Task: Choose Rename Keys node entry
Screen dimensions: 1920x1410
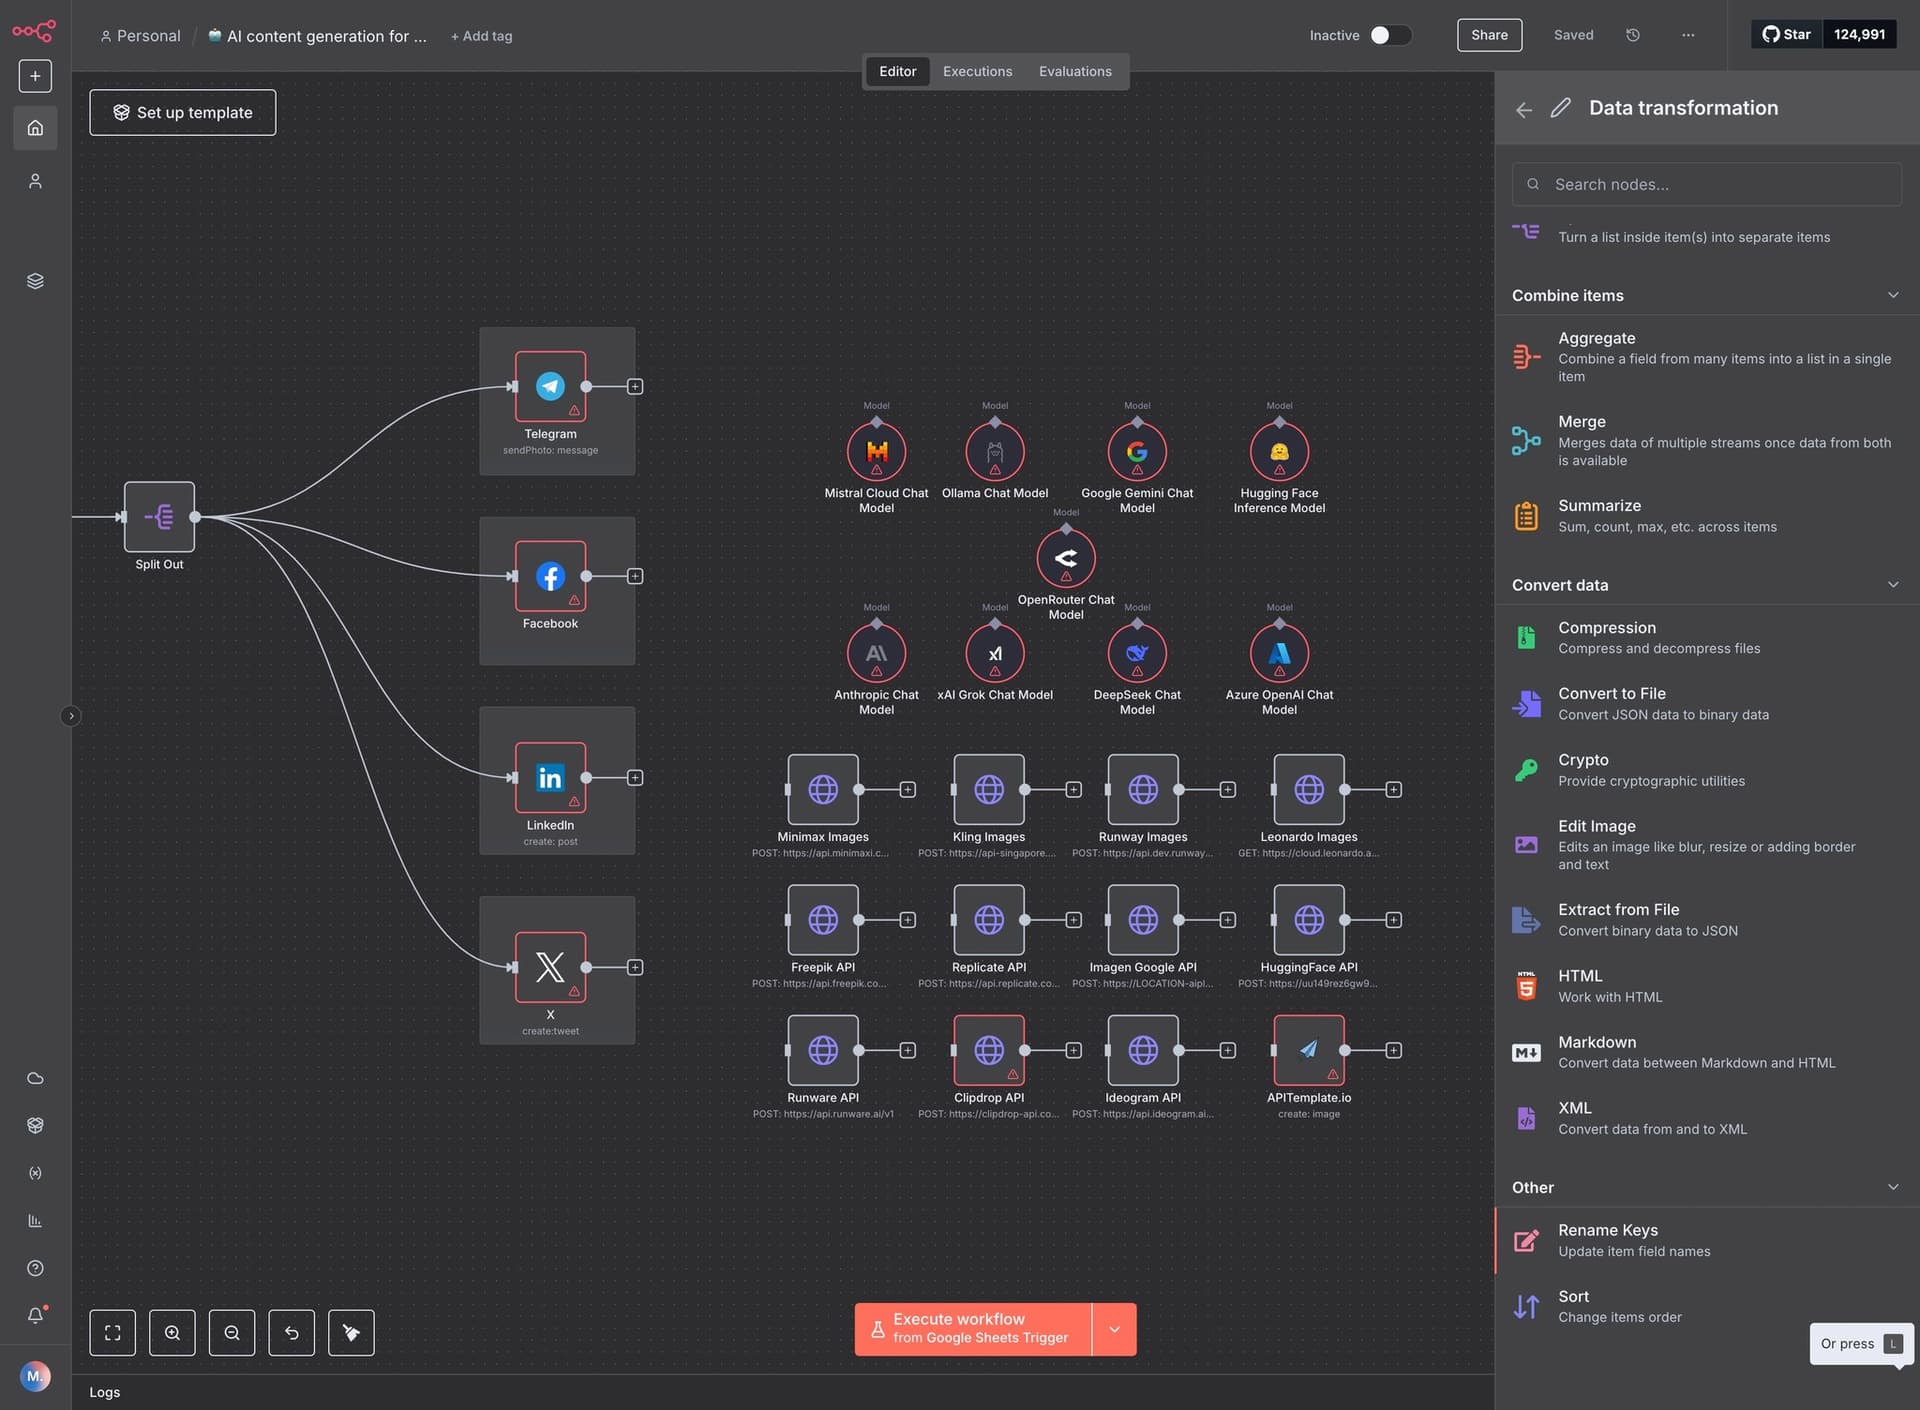Action: pyautogui.click(x=1707, y=1240)
